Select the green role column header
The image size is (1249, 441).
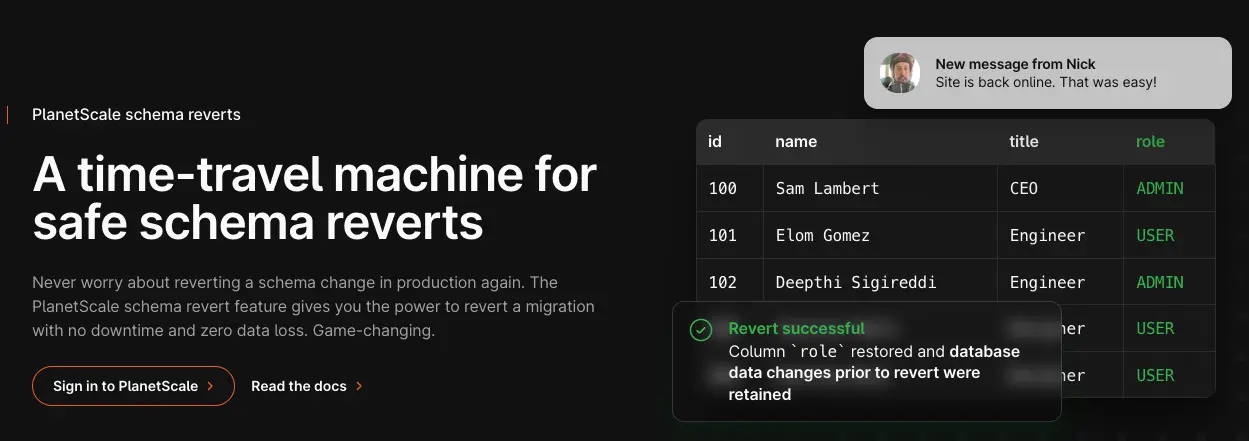point(1150,142)
